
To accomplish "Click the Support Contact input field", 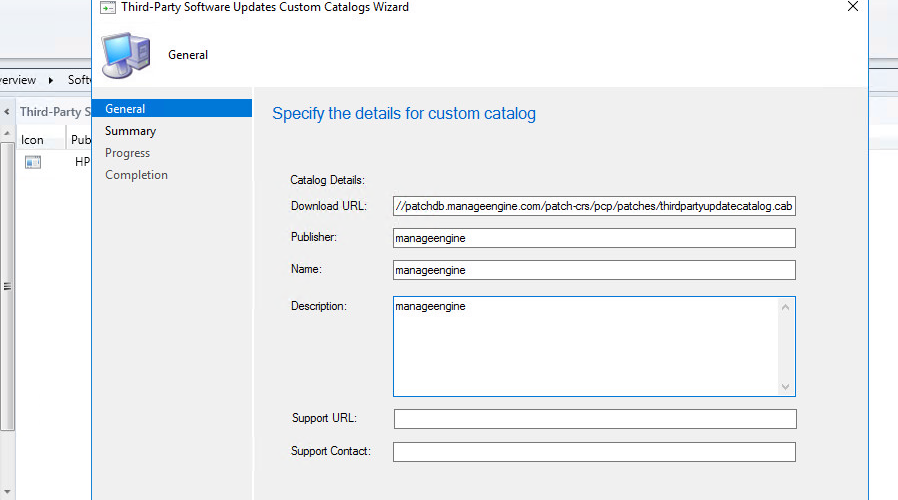I will tap(594, 452).
